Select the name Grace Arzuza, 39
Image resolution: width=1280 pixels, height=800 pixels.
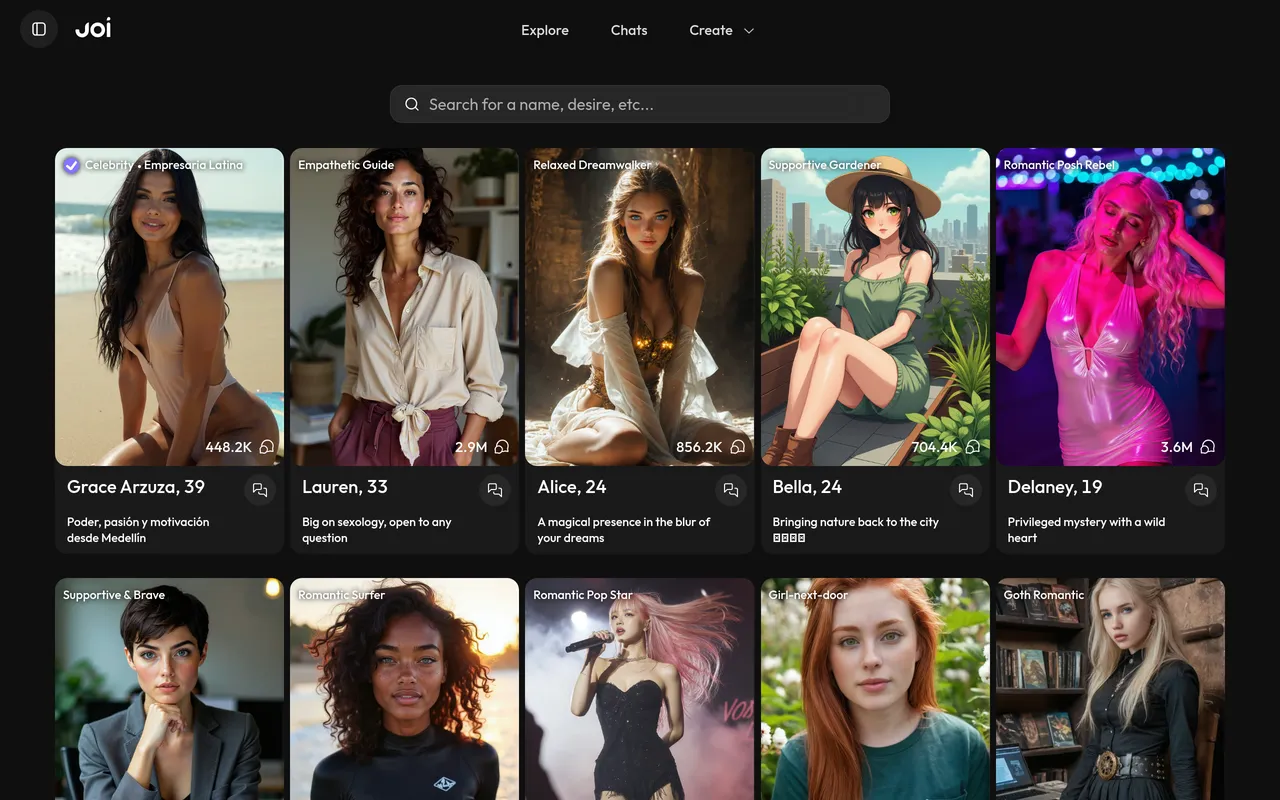[x=136, y=487]
